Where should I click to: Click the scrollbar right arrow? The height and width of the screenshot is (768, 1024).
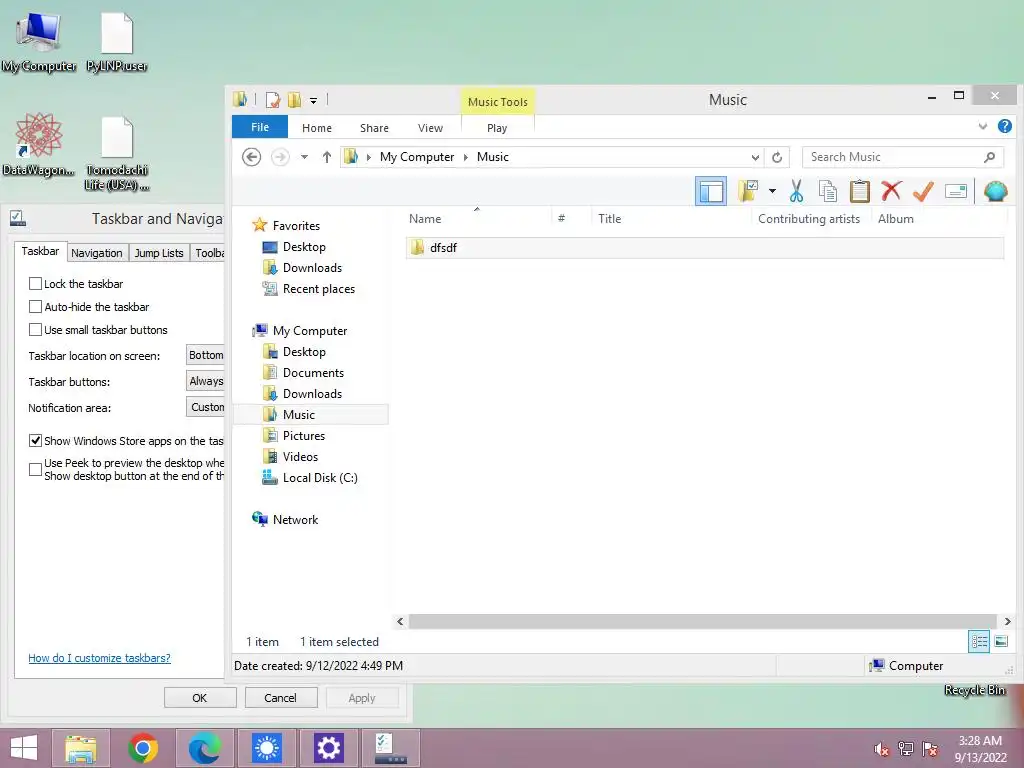pos(1007,621)
